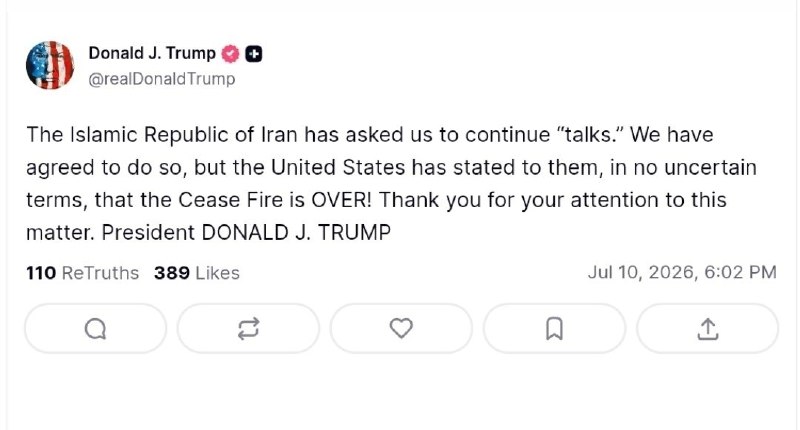Image resolution: width=800 pixels, height=430 pixels.
Task: View the list of 110 ReTruths
Action: 82,273
